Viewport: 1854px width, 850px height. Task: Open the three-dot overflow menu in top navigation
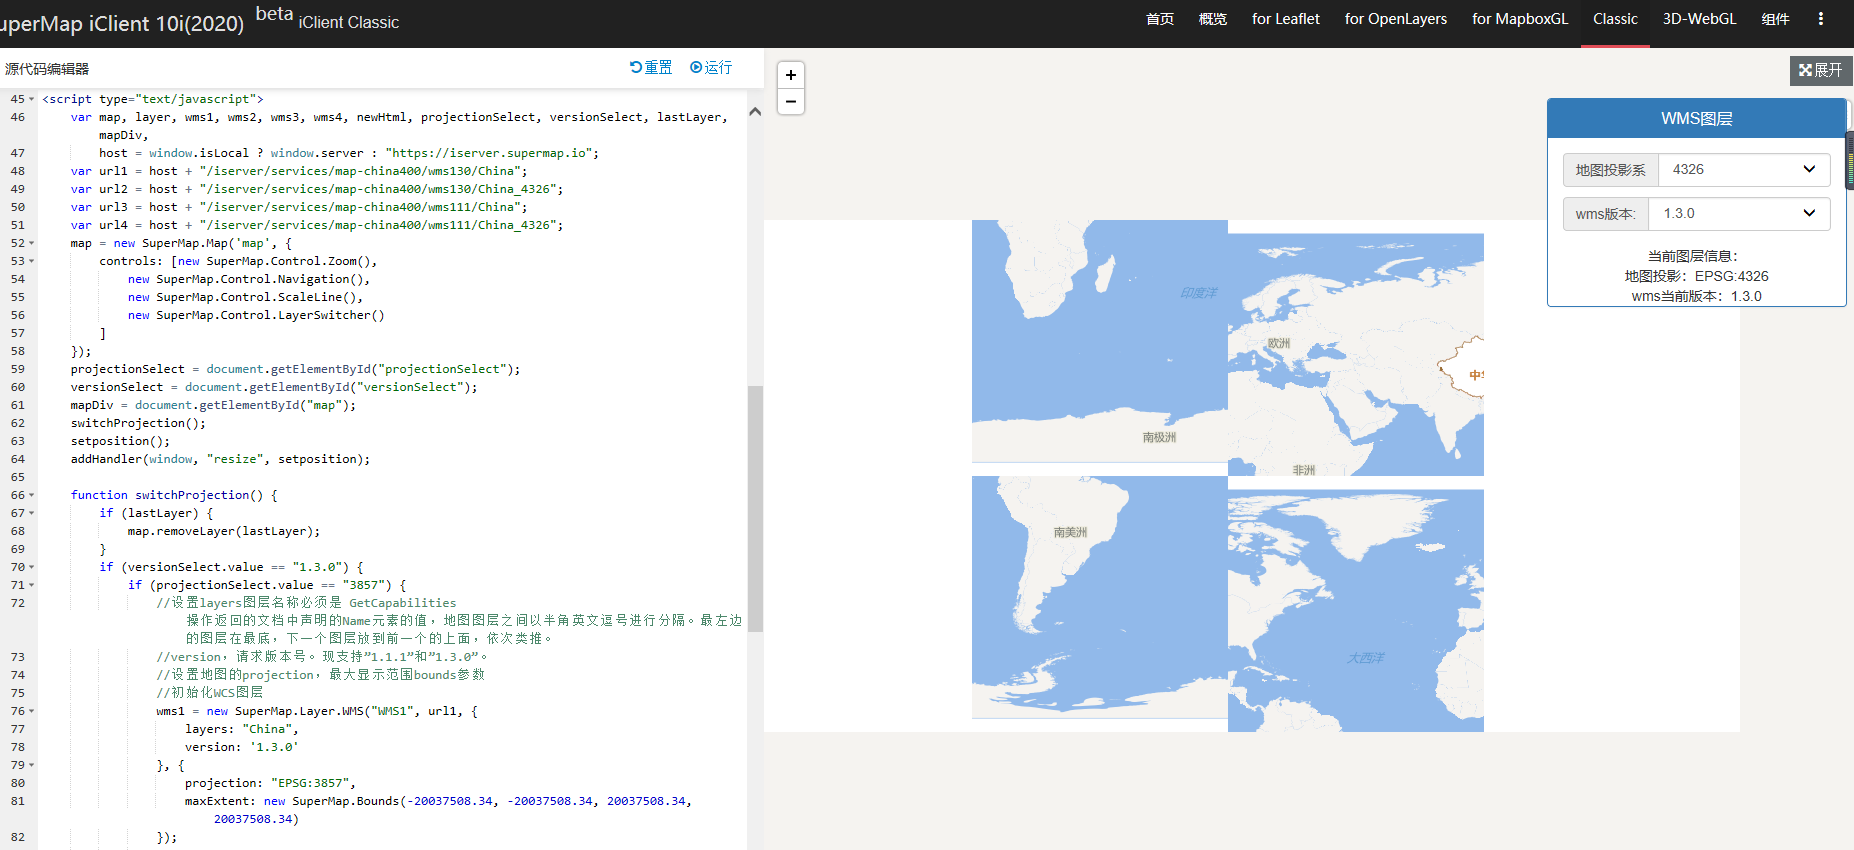click(x=1821, y=19)
